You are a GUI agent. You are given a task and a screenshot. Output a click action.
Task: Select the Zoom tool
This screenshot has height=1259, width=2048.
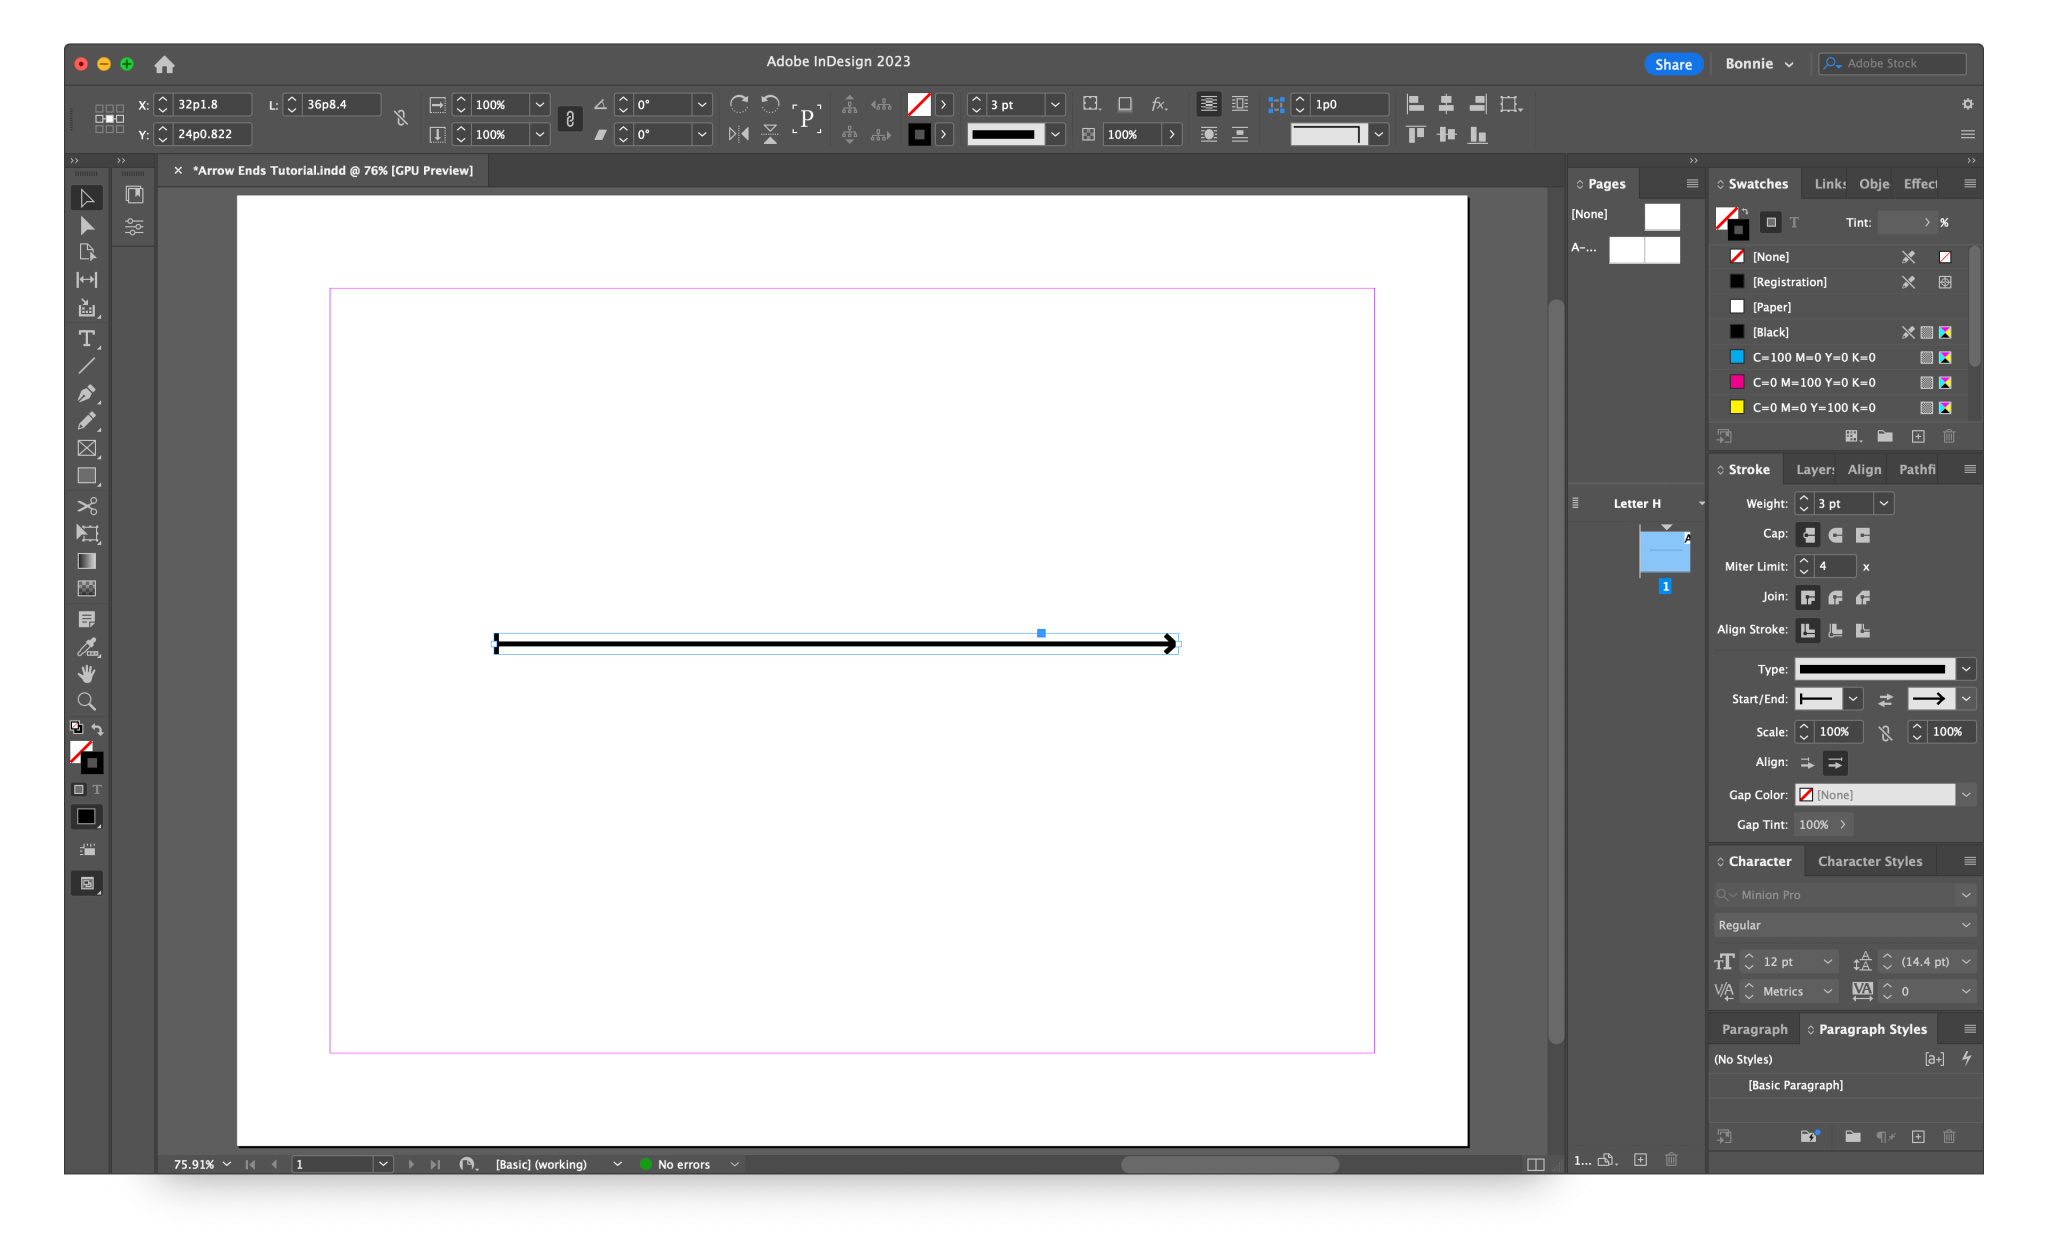pyautogui.click(x=87, y=701)
